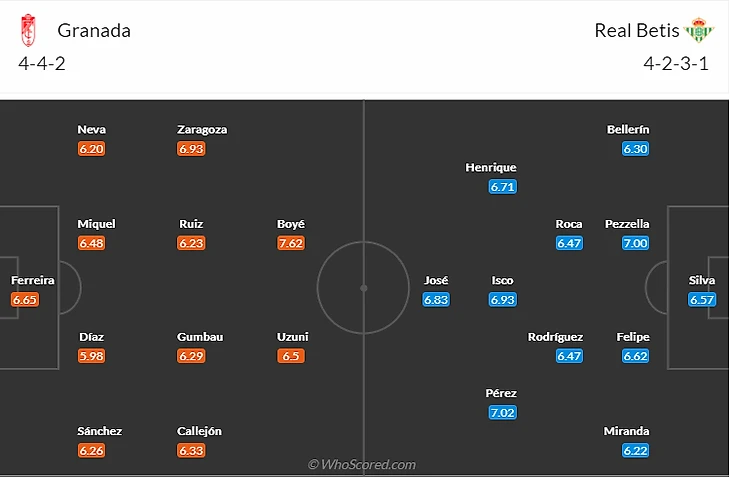Viewport: 730px width, 477px height.
Task: Click goalkeeper Silva's 6.57 rating
Action: coord(702,299)
